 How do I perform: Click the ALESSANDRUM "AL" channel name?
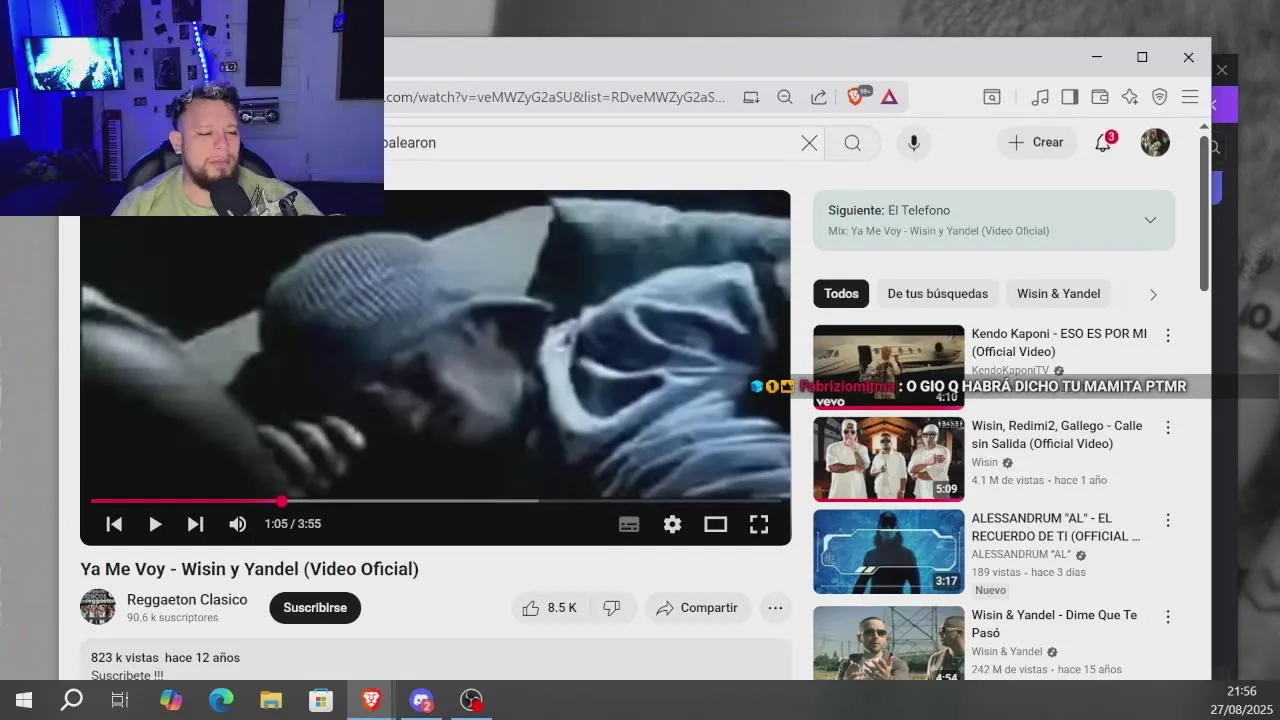[x=1021, y=554]
